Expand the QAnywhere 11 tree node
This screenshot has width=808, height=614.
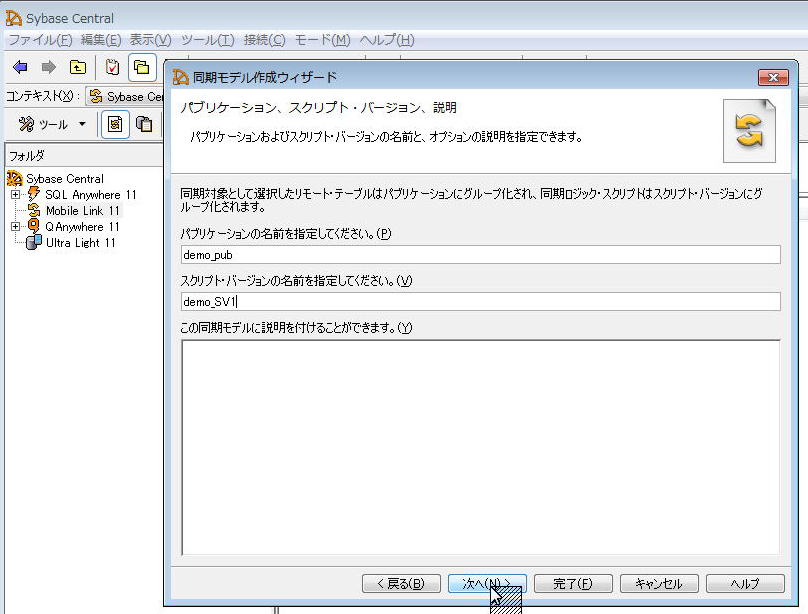click(x=15, y=227)
